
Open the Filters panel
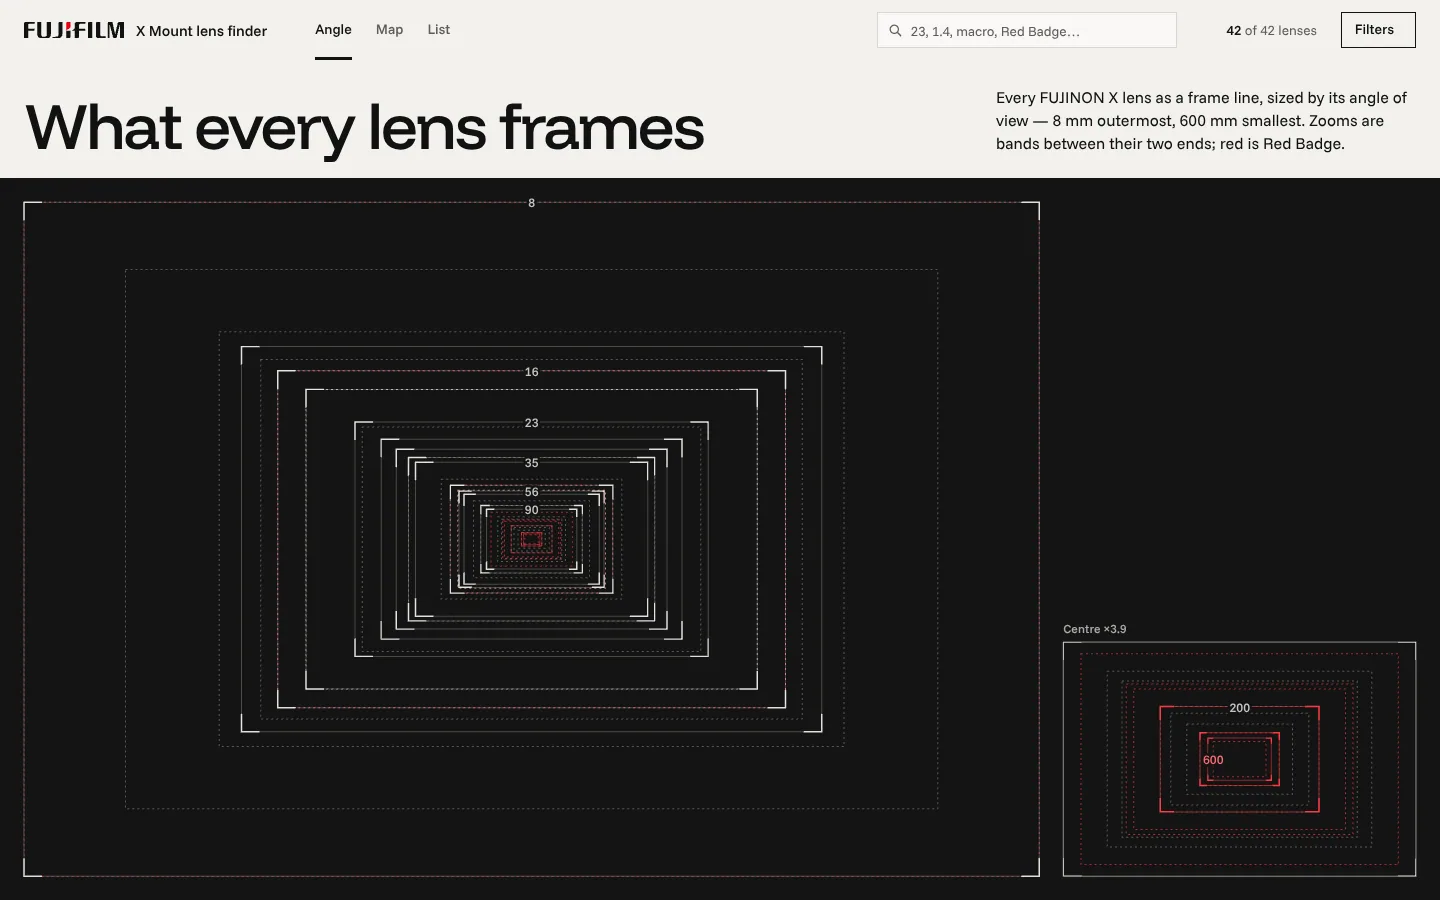click(1378, 30)
